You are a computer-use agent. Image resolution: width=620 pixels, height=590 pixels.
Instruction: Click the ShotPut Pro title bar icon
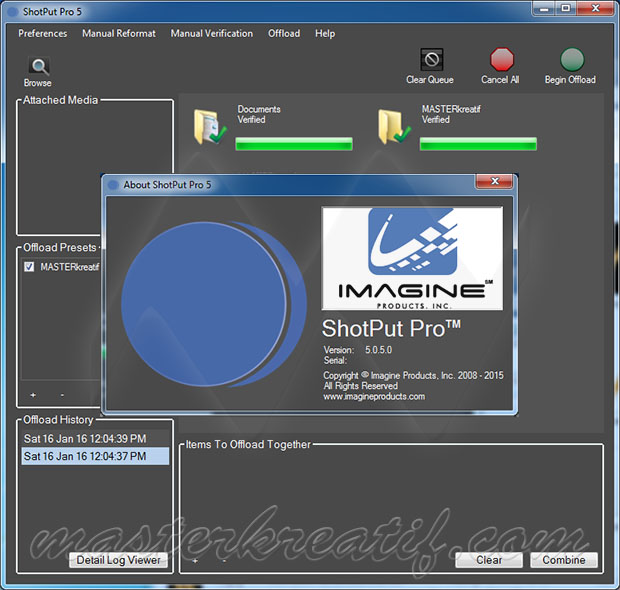[x=13, y=12]
